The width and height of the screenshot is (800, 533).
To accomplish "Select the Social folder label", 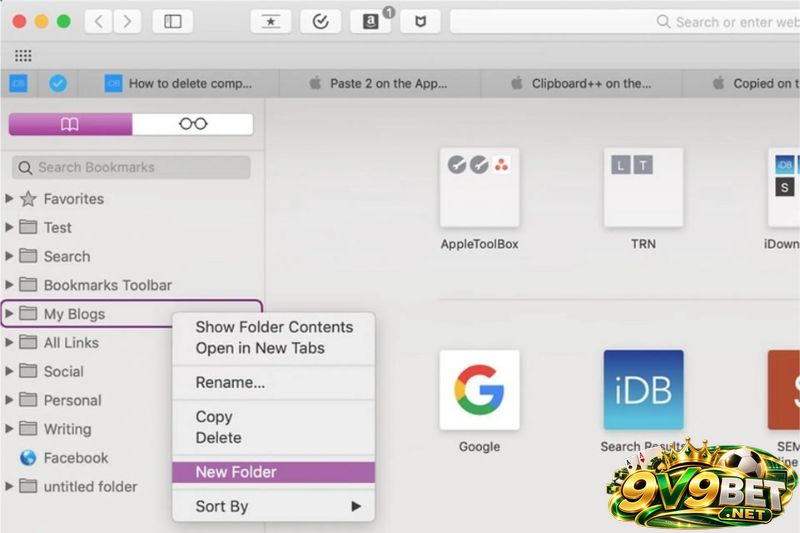I will (64, 371).
